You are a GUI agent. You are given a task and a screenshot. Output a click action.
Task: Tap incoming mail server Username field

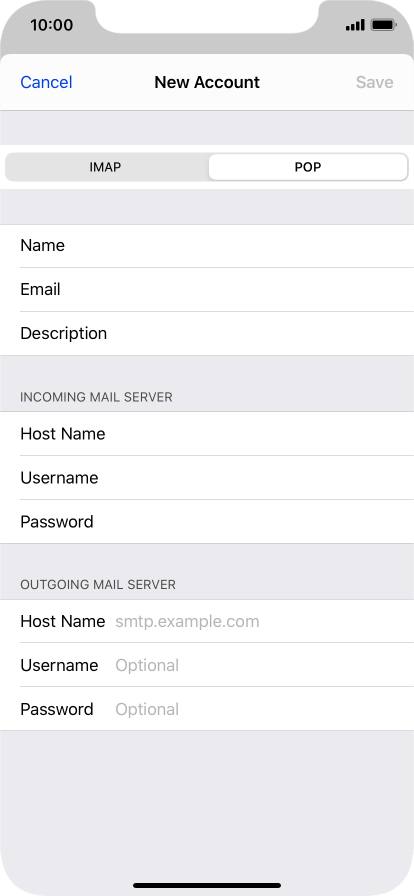pos(207,478)
